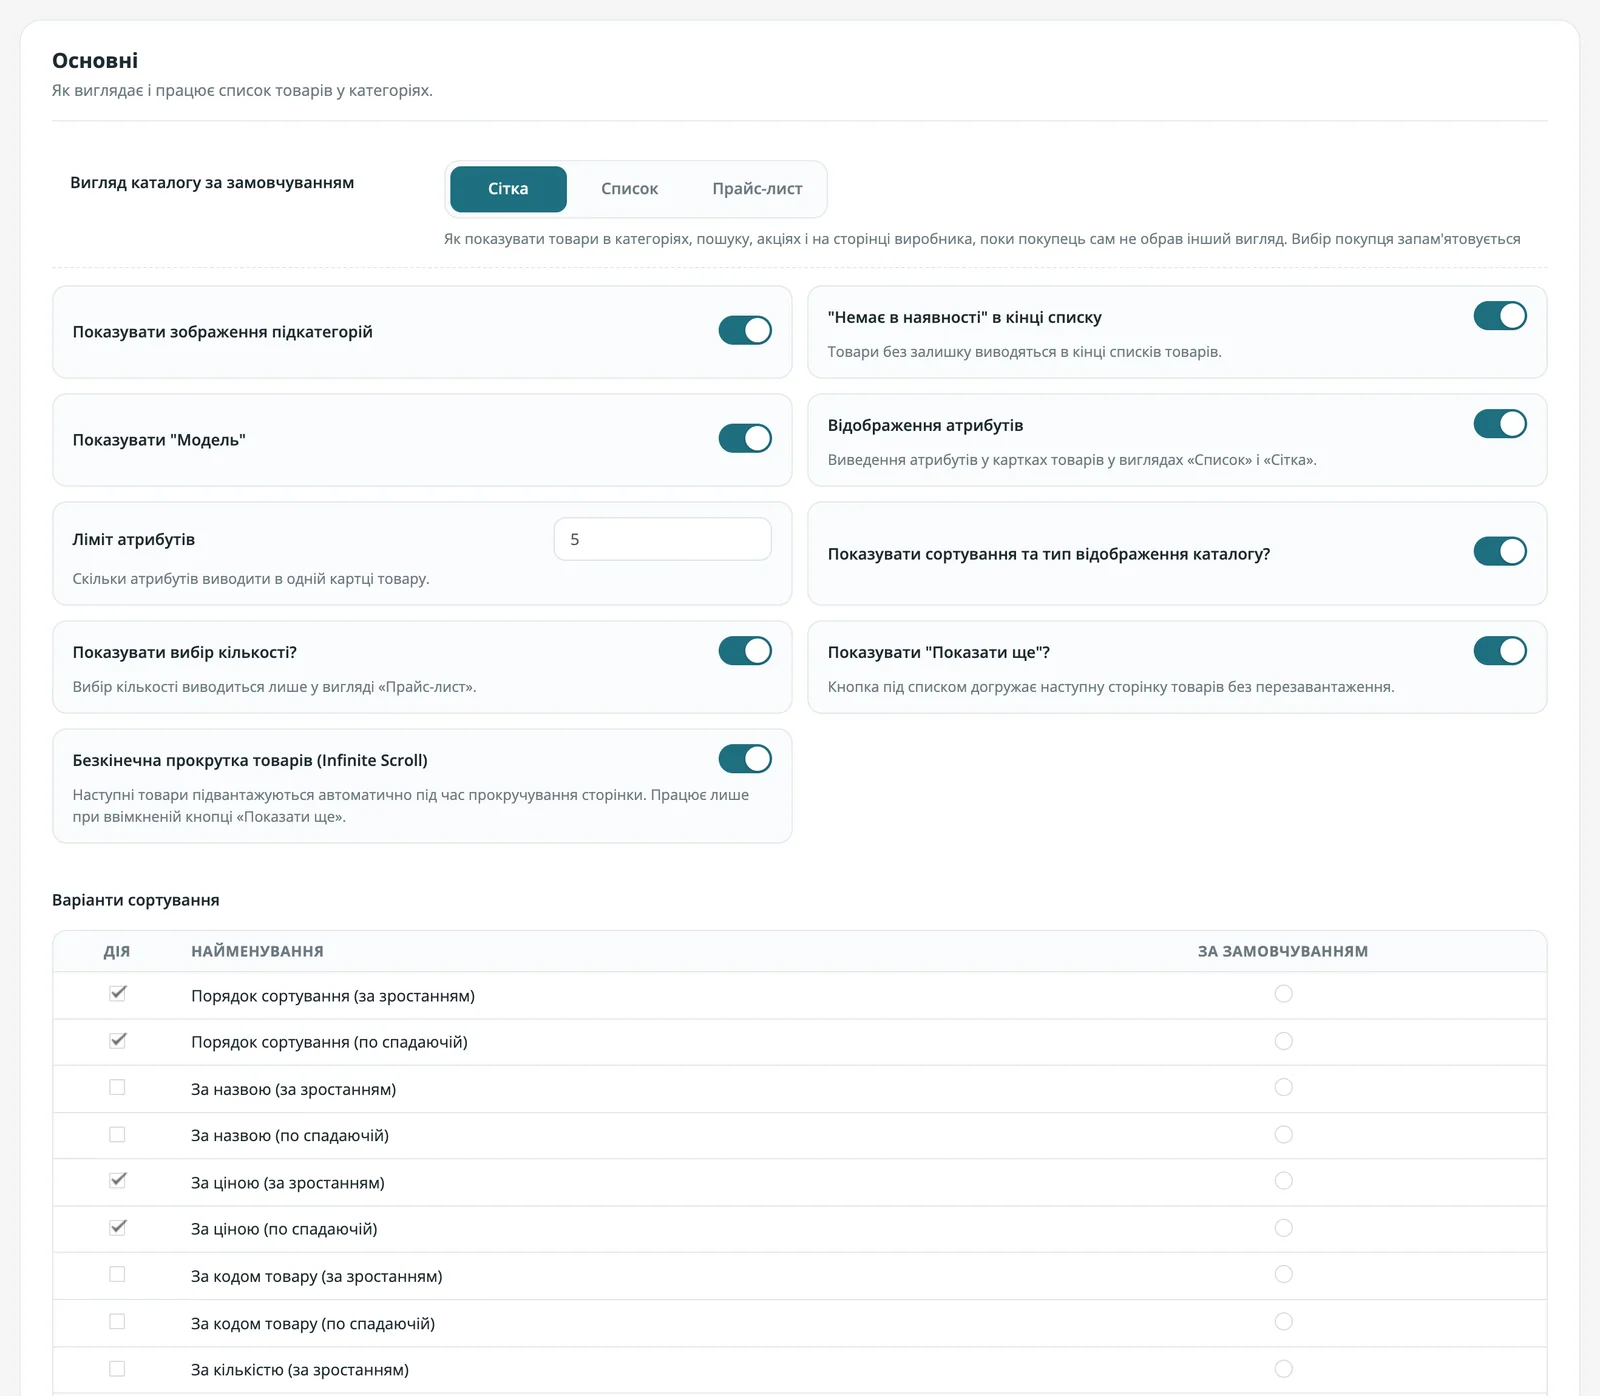Toggle "Немає в наявності" в кінці списку
Image resolution: width=1600 pixels, height=1396 pixels.
1500,316
